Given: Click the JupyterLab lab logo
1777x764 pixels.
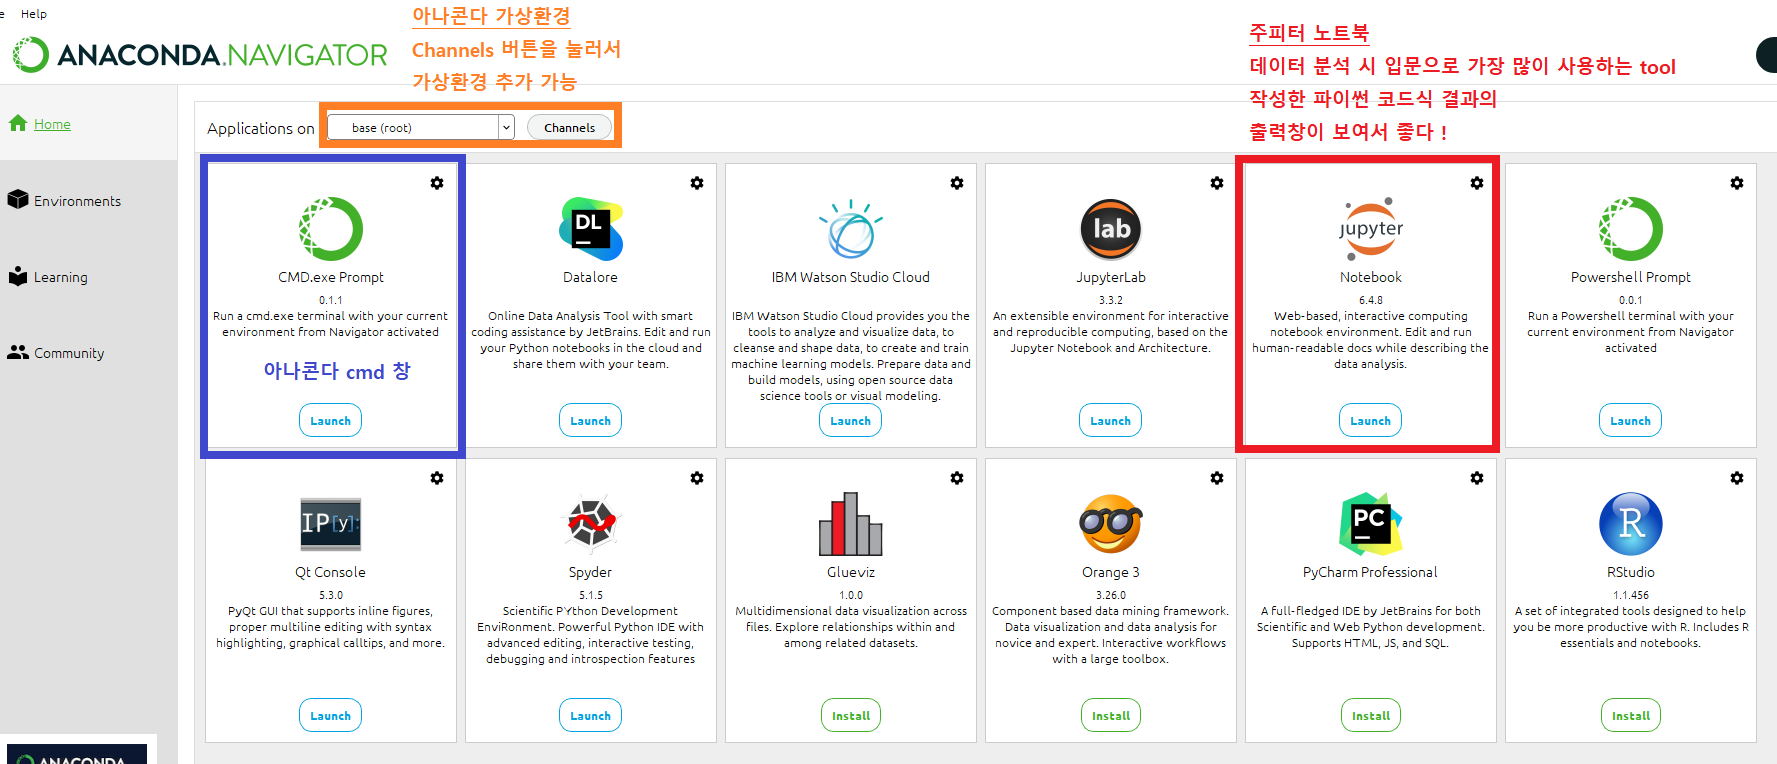Looking at the screenshot, I should pyautogui.click(x=1111, y=229).
